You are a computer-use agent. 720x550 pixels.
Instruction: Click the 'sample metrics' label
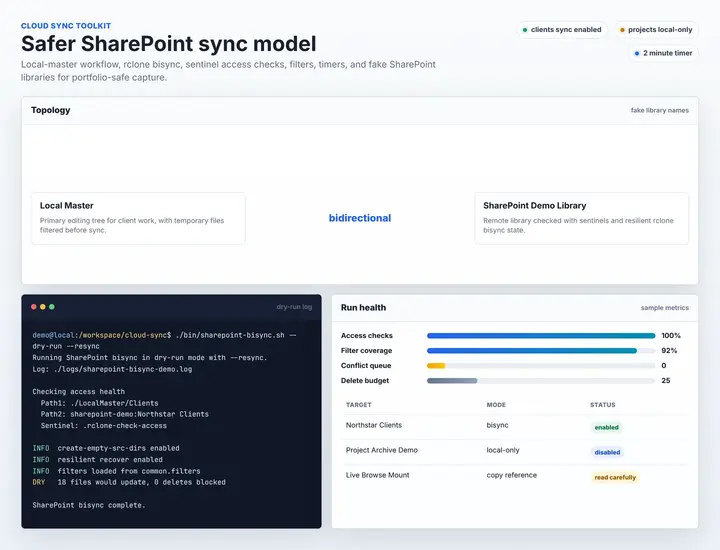tap(664, 308)
